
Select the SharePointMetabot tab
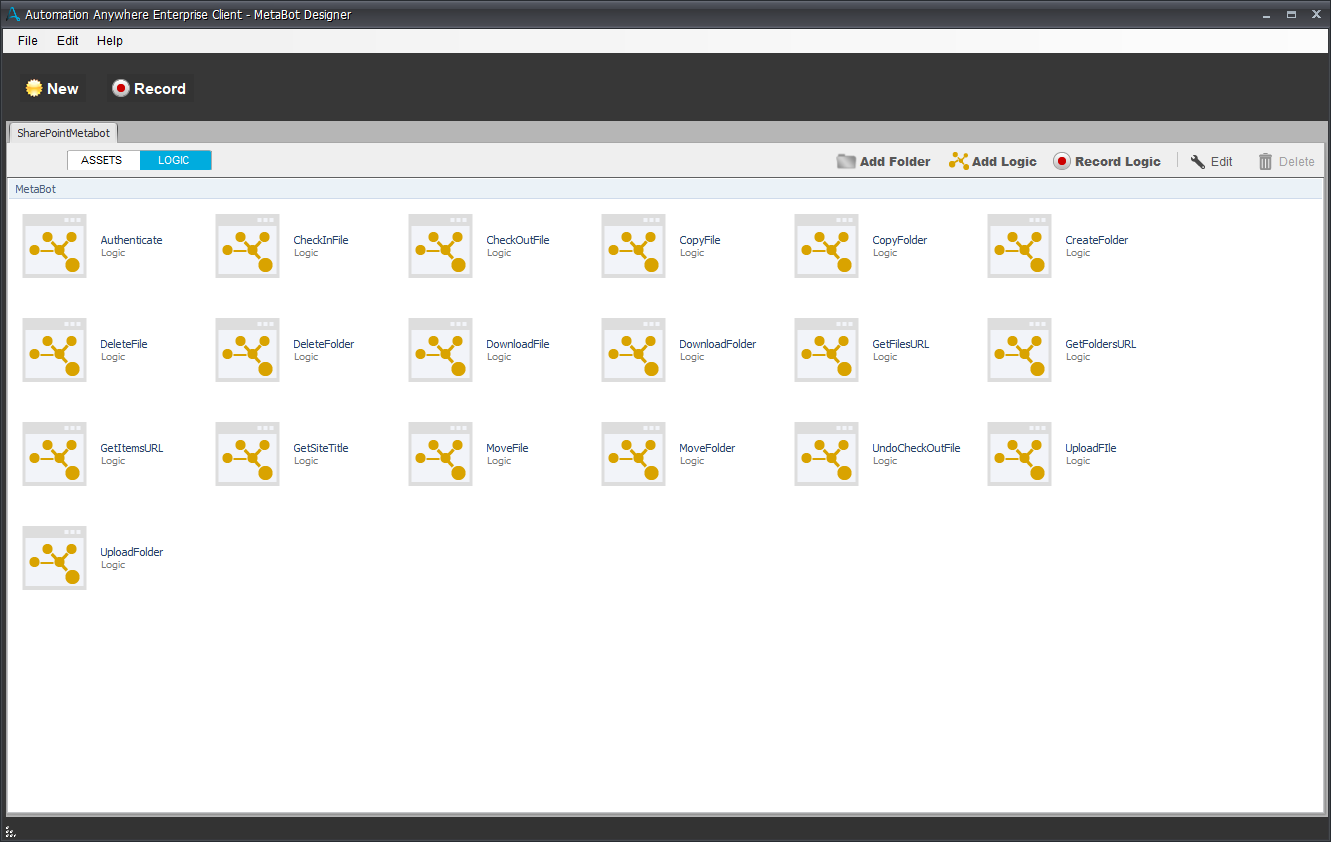point(63,133)
